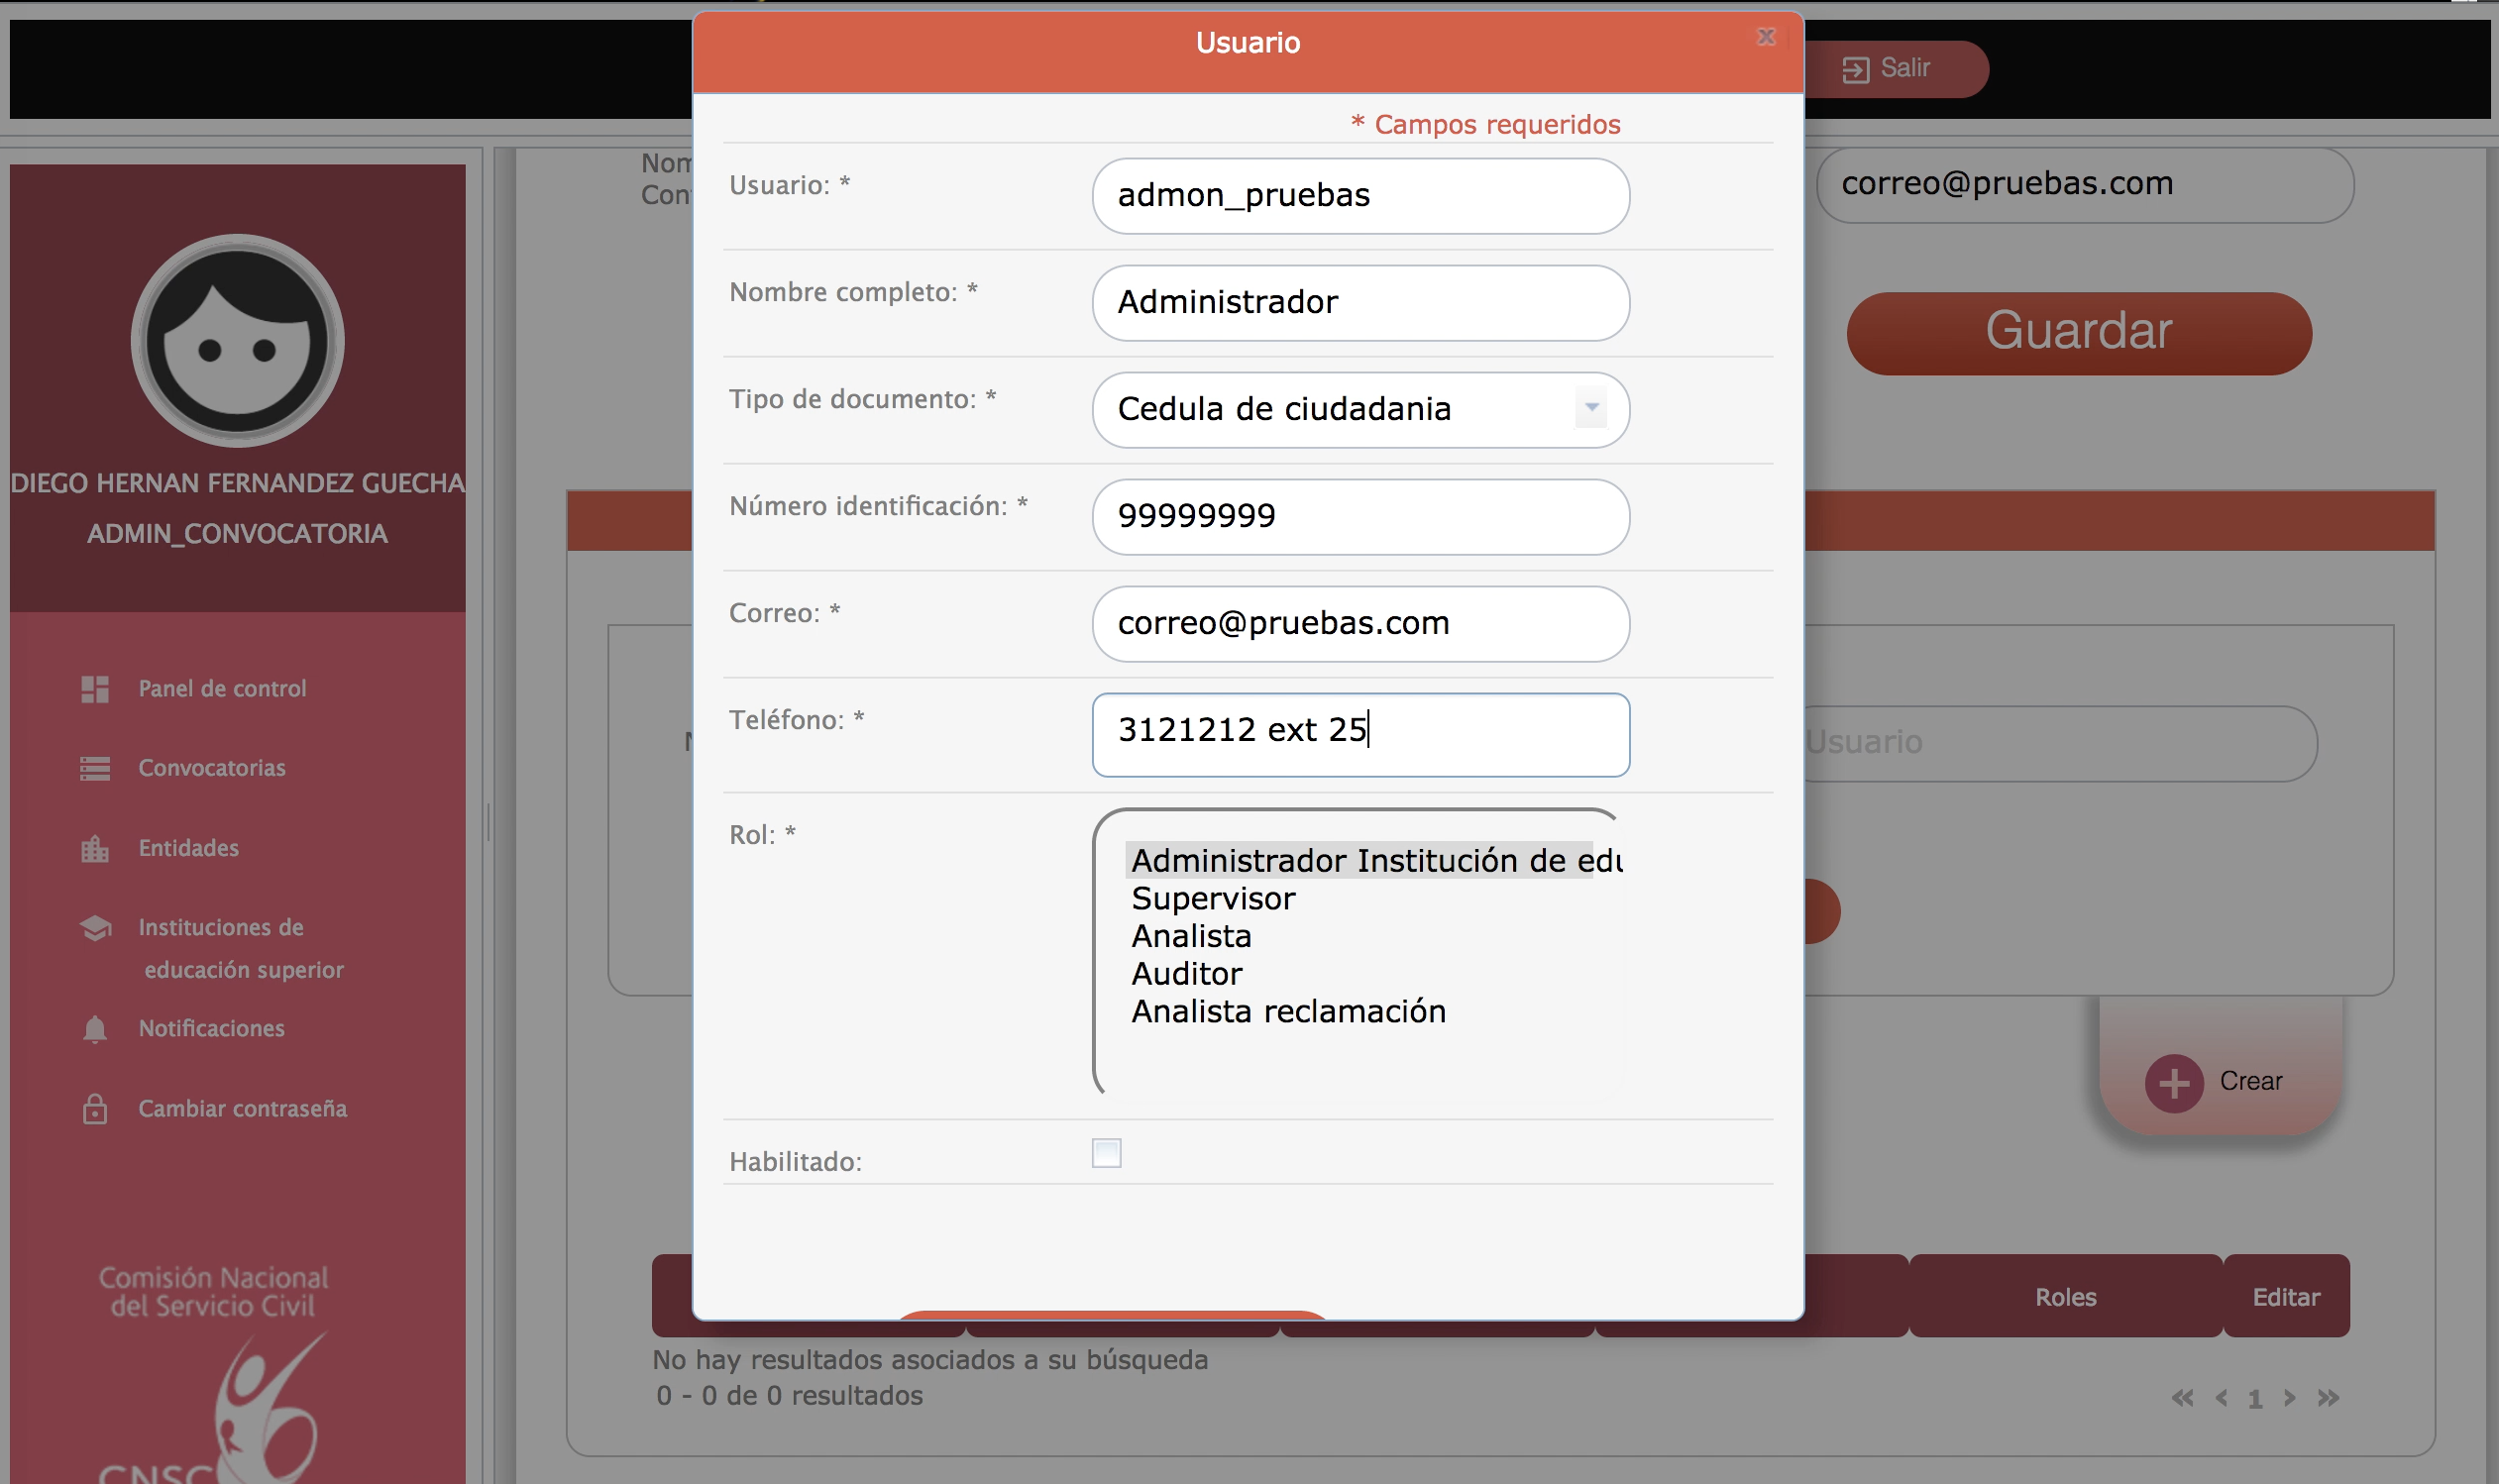Viewport: 2499px width, 1484px height.
Task: Click the Cambiar contraseña lock icon
Action: pos(95,1109)
